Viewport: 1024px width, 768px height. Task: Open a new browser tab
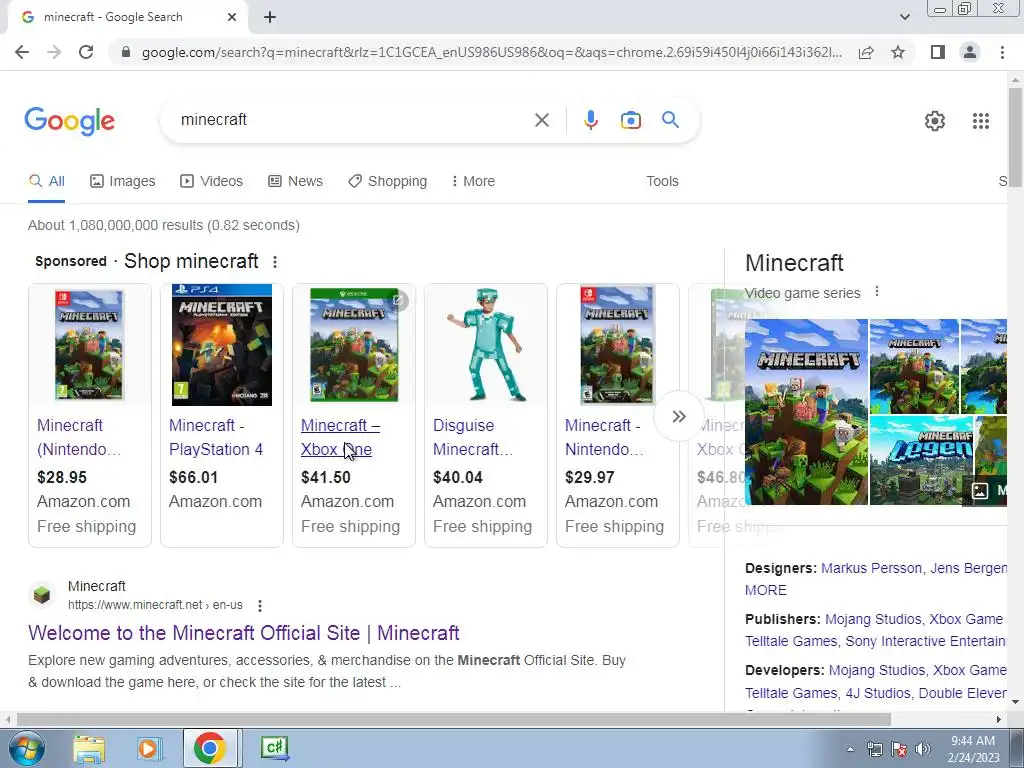(270, 17)
